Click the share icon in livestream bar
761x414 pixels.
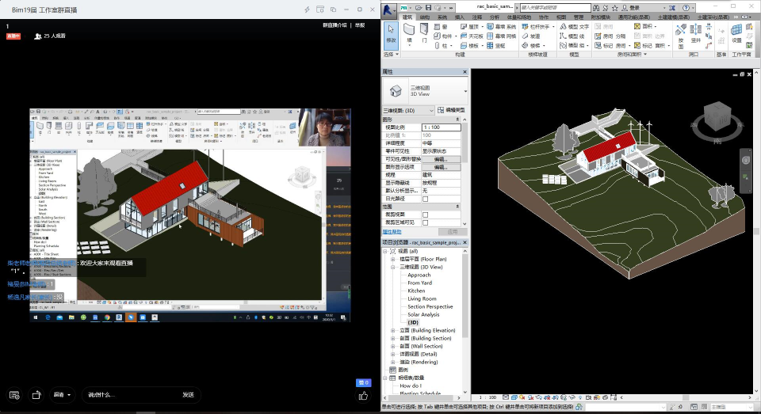[36, 395]
